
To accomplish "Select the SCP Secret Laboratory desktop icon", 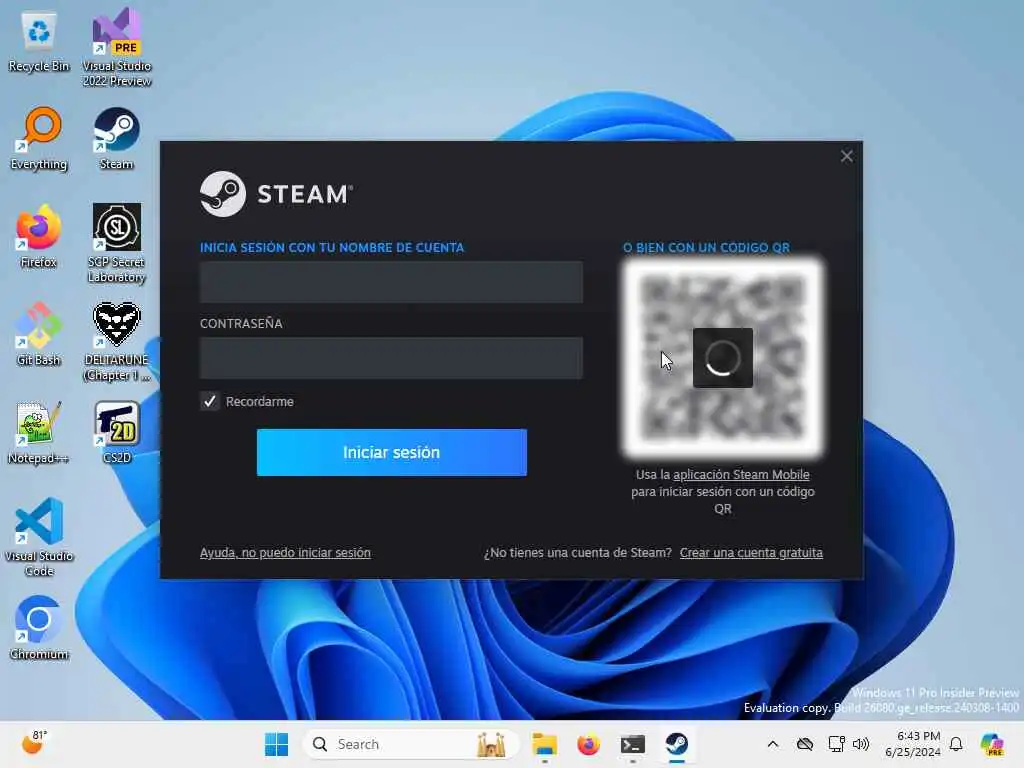I will pos(117,243).
